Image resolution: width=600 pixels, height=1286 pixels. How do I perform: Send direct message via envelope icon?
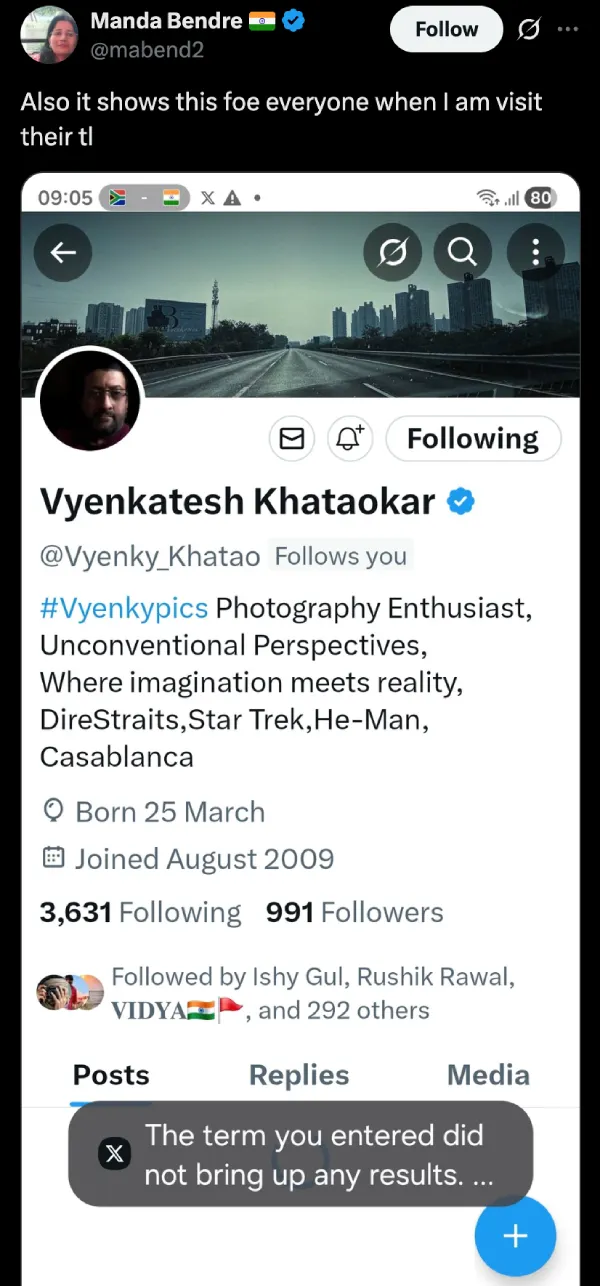coord(292,438)
